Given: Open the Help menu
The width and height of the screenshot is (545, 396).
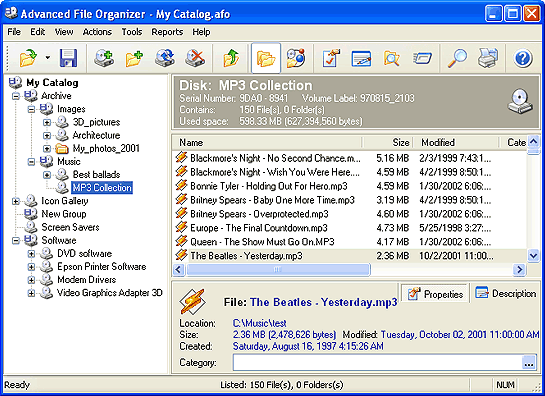Looking at the screenshot, I should (x=201, y=32).
